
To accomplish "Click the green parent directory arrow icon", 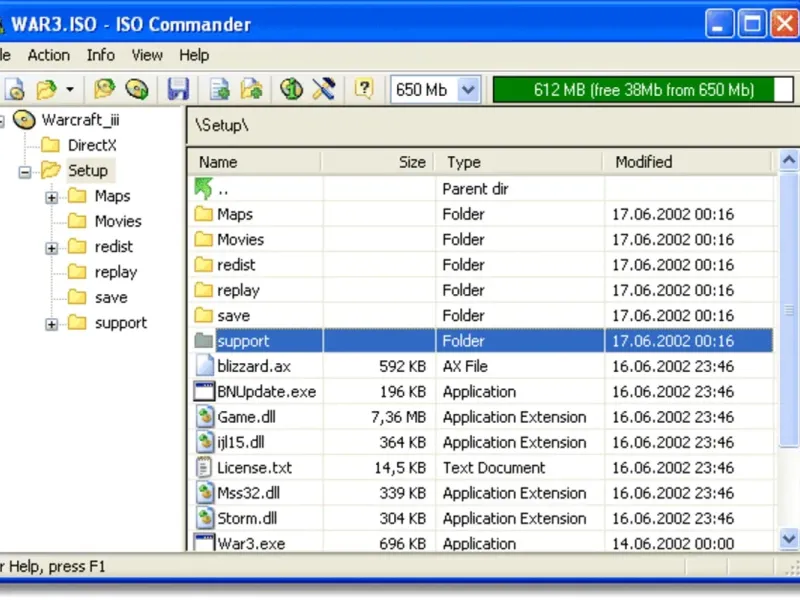I will point(204,188).
